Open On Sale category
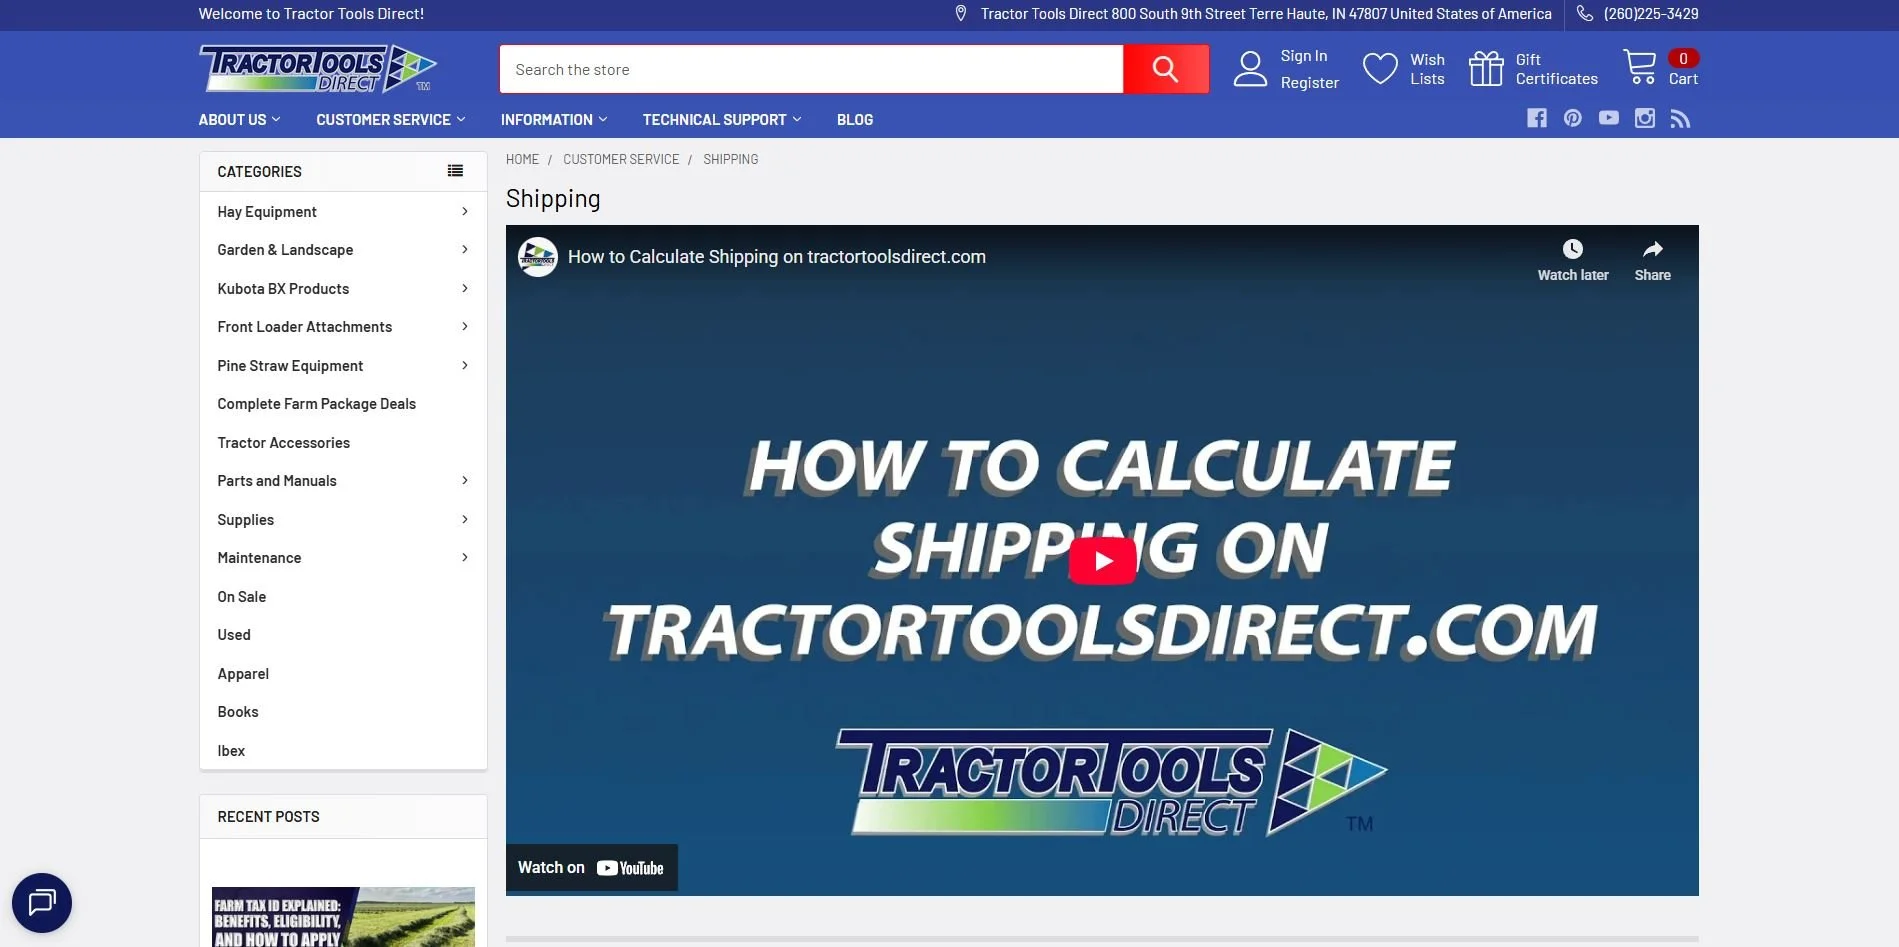This screenshot has width=1899, height=947. [242, 597]
